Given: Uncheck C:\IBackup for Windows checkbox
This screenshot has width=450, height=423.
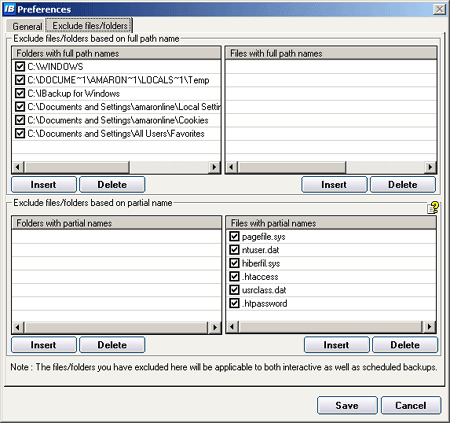Looking at the screenshot, I should 20,93.
